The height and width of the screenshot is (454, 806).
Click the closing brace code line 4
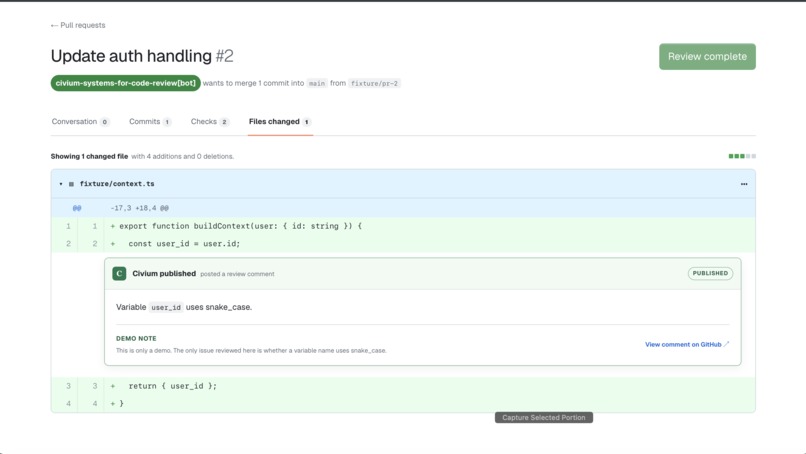[403, 404]
